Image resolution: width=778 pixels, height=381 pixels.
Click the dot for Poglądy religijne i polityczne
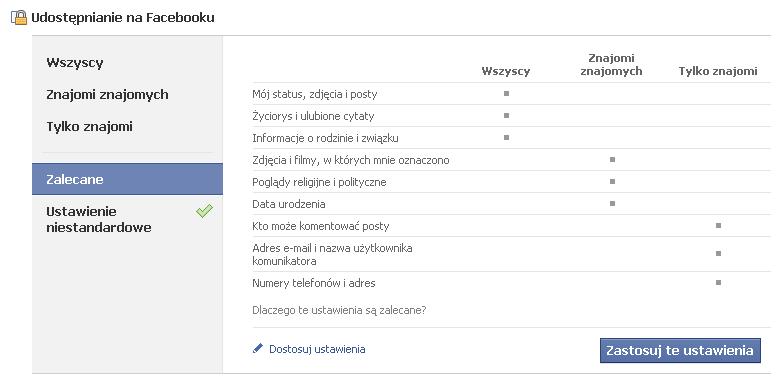click(x=612, y=182)
